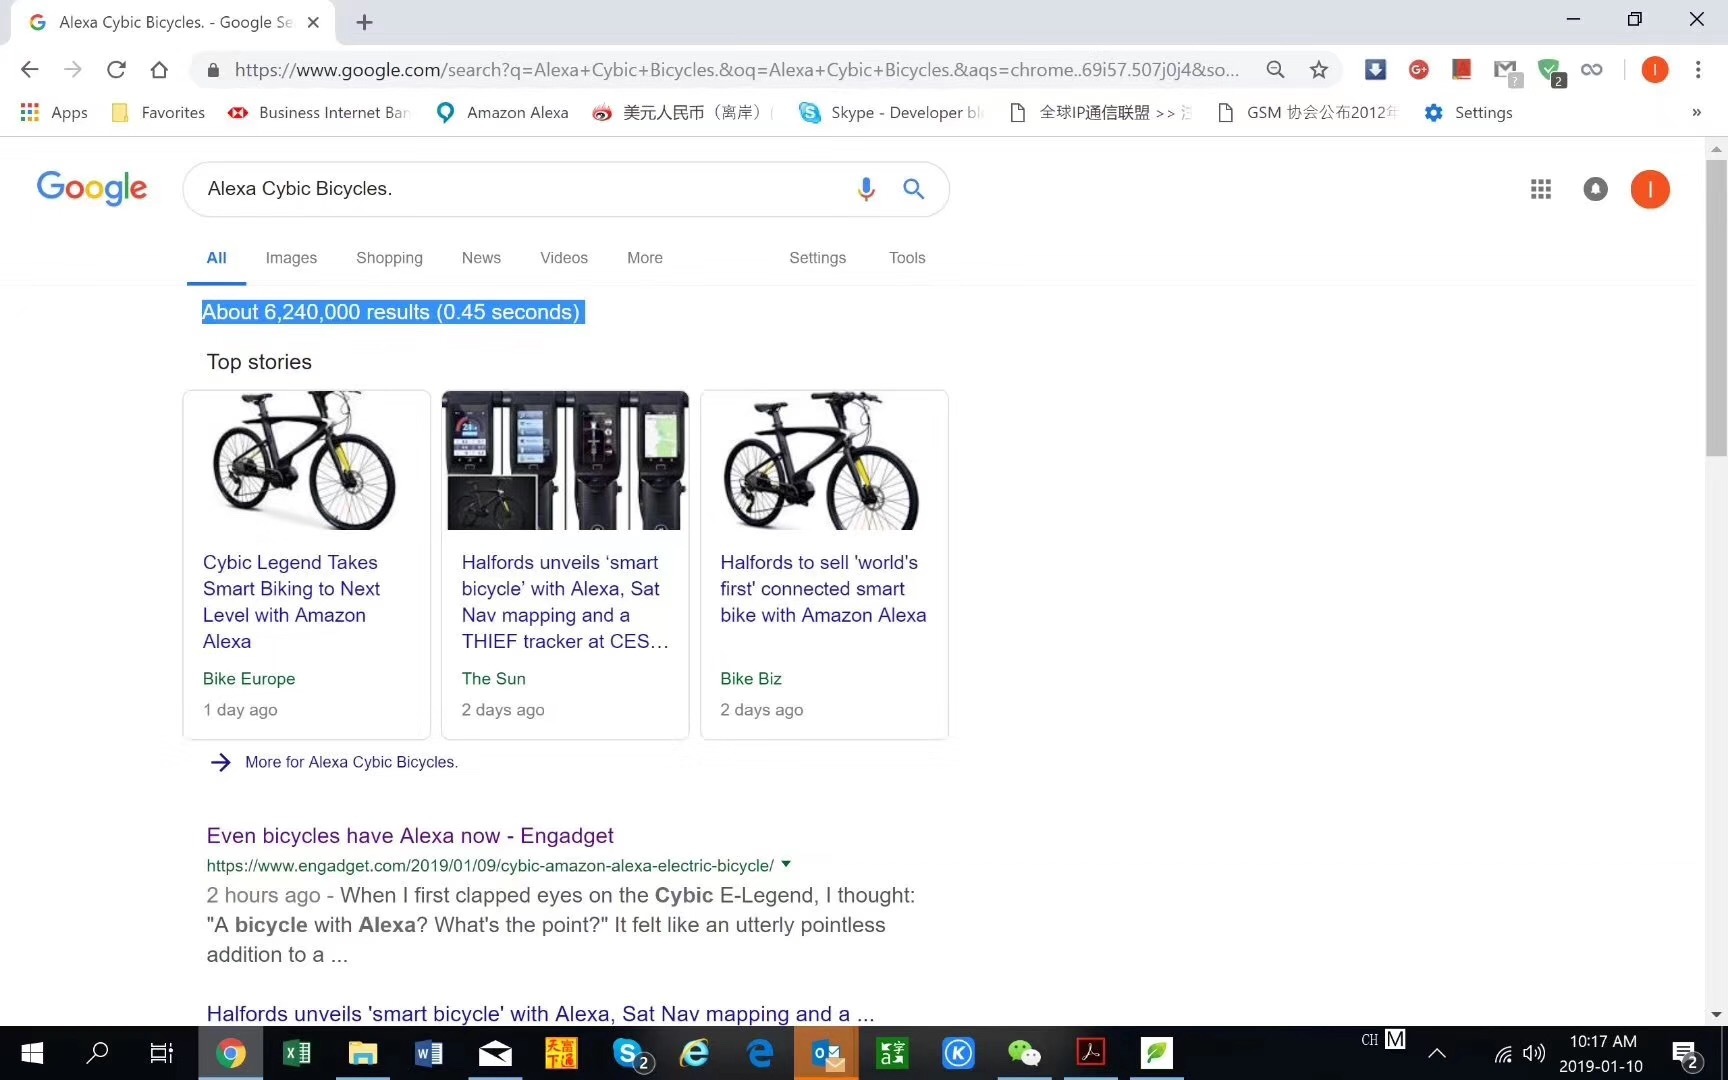This screenshot has width=1728, height=1080.
Task: Open the Windows Start menu
Action: (x=32, y=1053)
